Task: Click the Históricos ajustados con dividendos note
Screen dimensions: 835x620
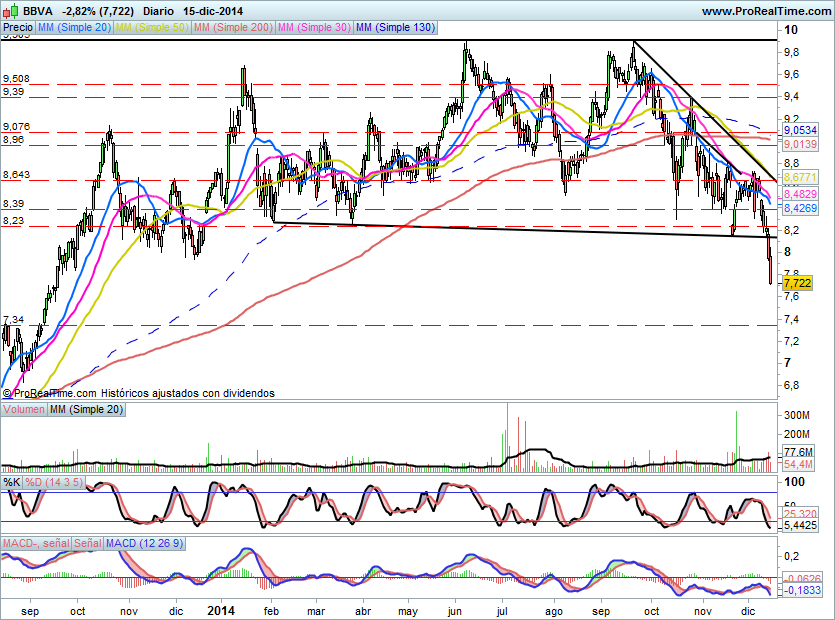Action: (x=187, y=393)
